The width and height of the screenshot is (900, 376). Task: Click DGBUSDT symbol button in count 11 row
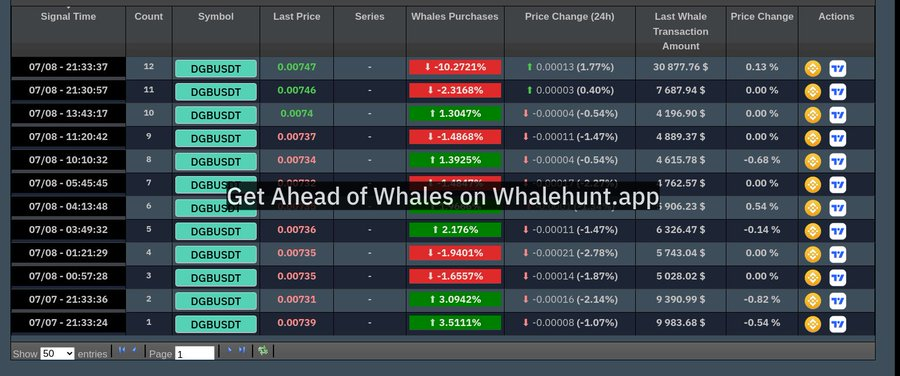216,92
